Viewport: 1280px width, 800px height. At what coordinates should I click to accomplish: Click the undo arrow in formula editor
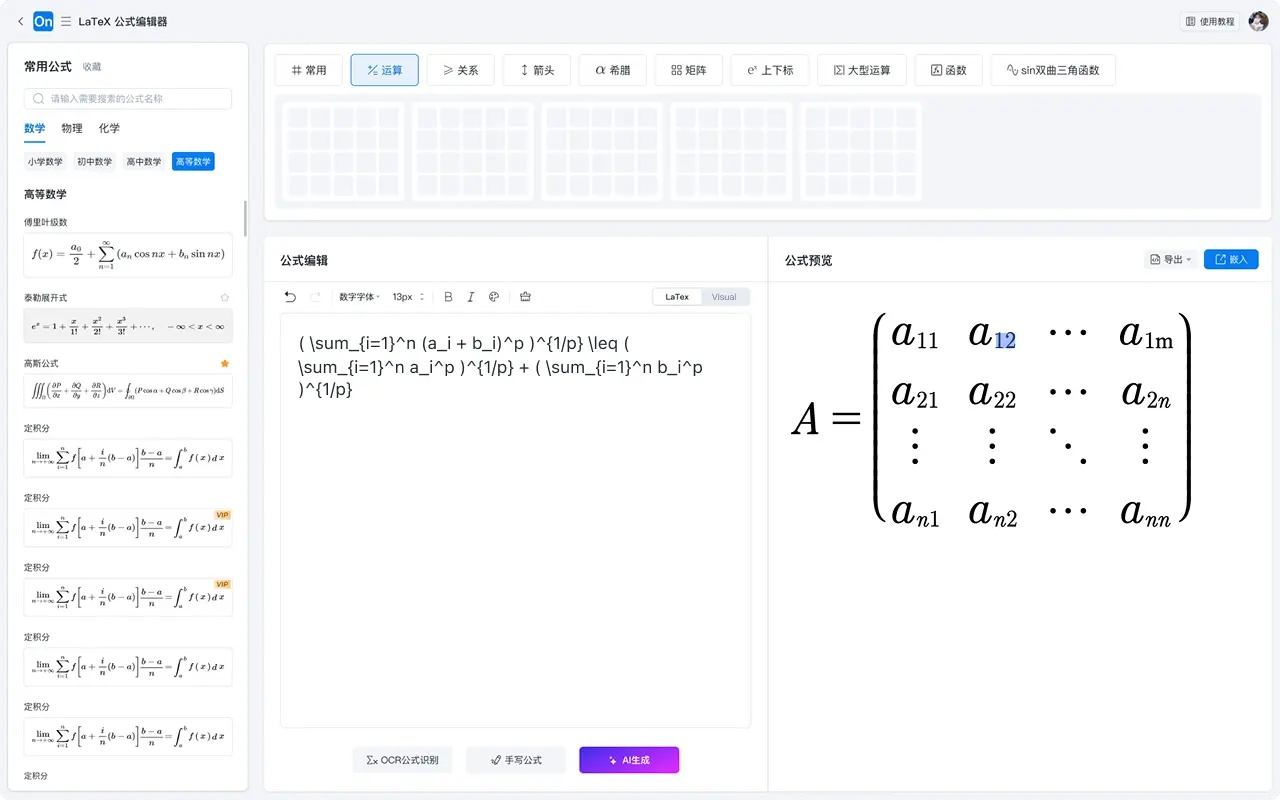tap(290, 297)
